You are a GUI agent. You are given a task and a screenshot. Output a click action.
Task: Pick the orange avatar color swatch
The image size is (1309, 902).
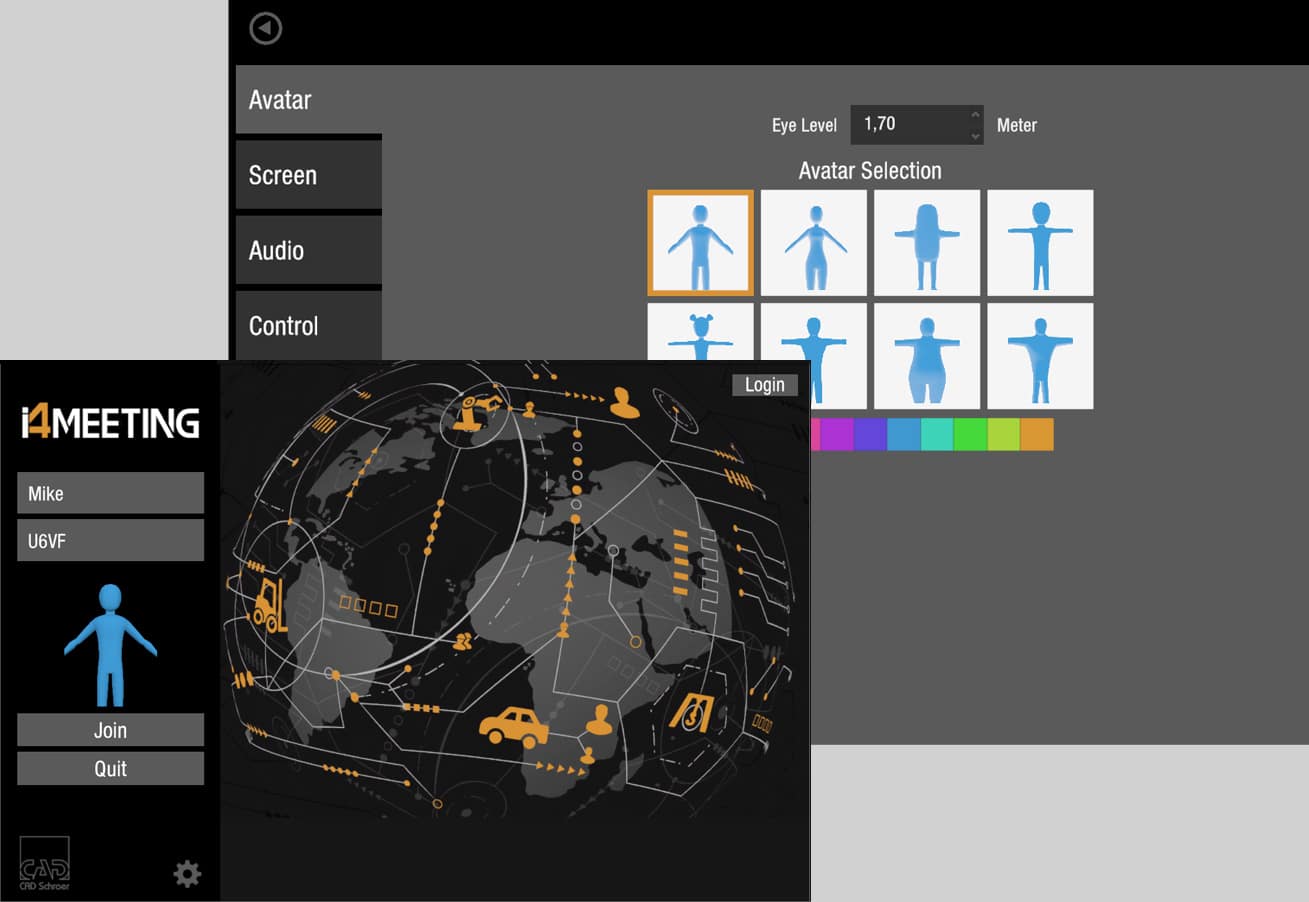1037,434
